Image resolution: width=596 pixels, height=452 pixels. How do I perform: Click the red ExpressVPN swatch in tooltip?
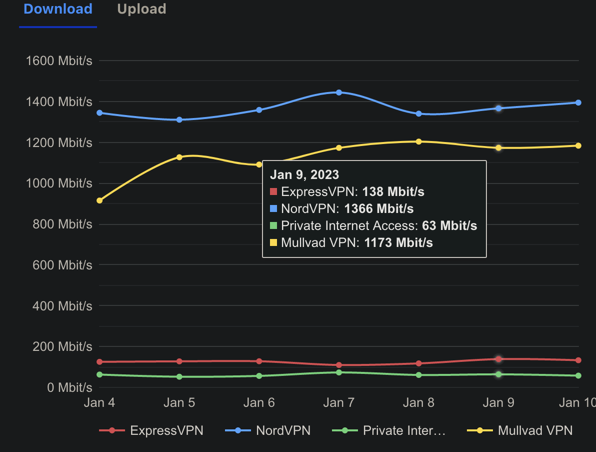tap(273, 191)
